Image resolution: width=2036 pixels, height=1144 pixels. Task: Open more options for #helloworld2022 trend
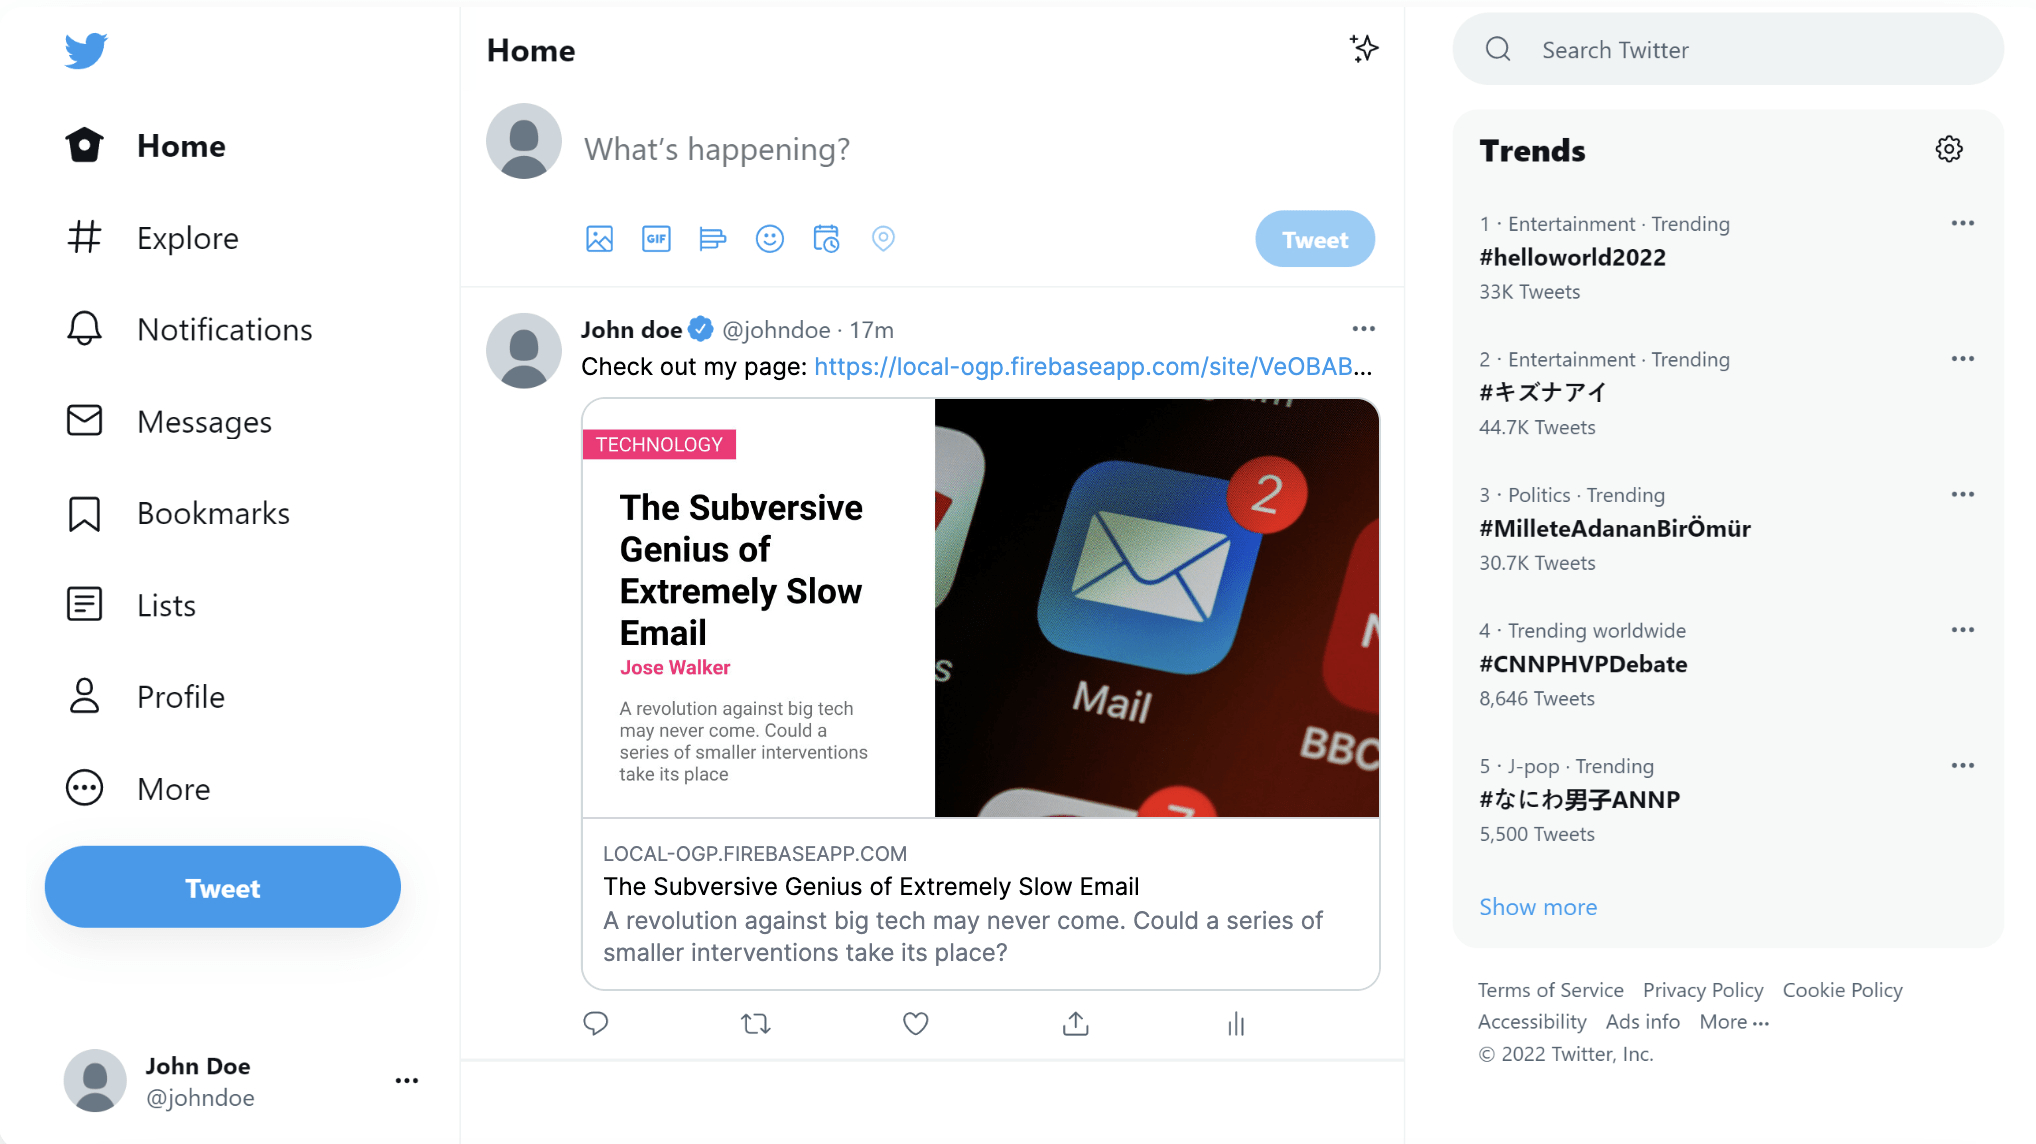coord(1962,223)
